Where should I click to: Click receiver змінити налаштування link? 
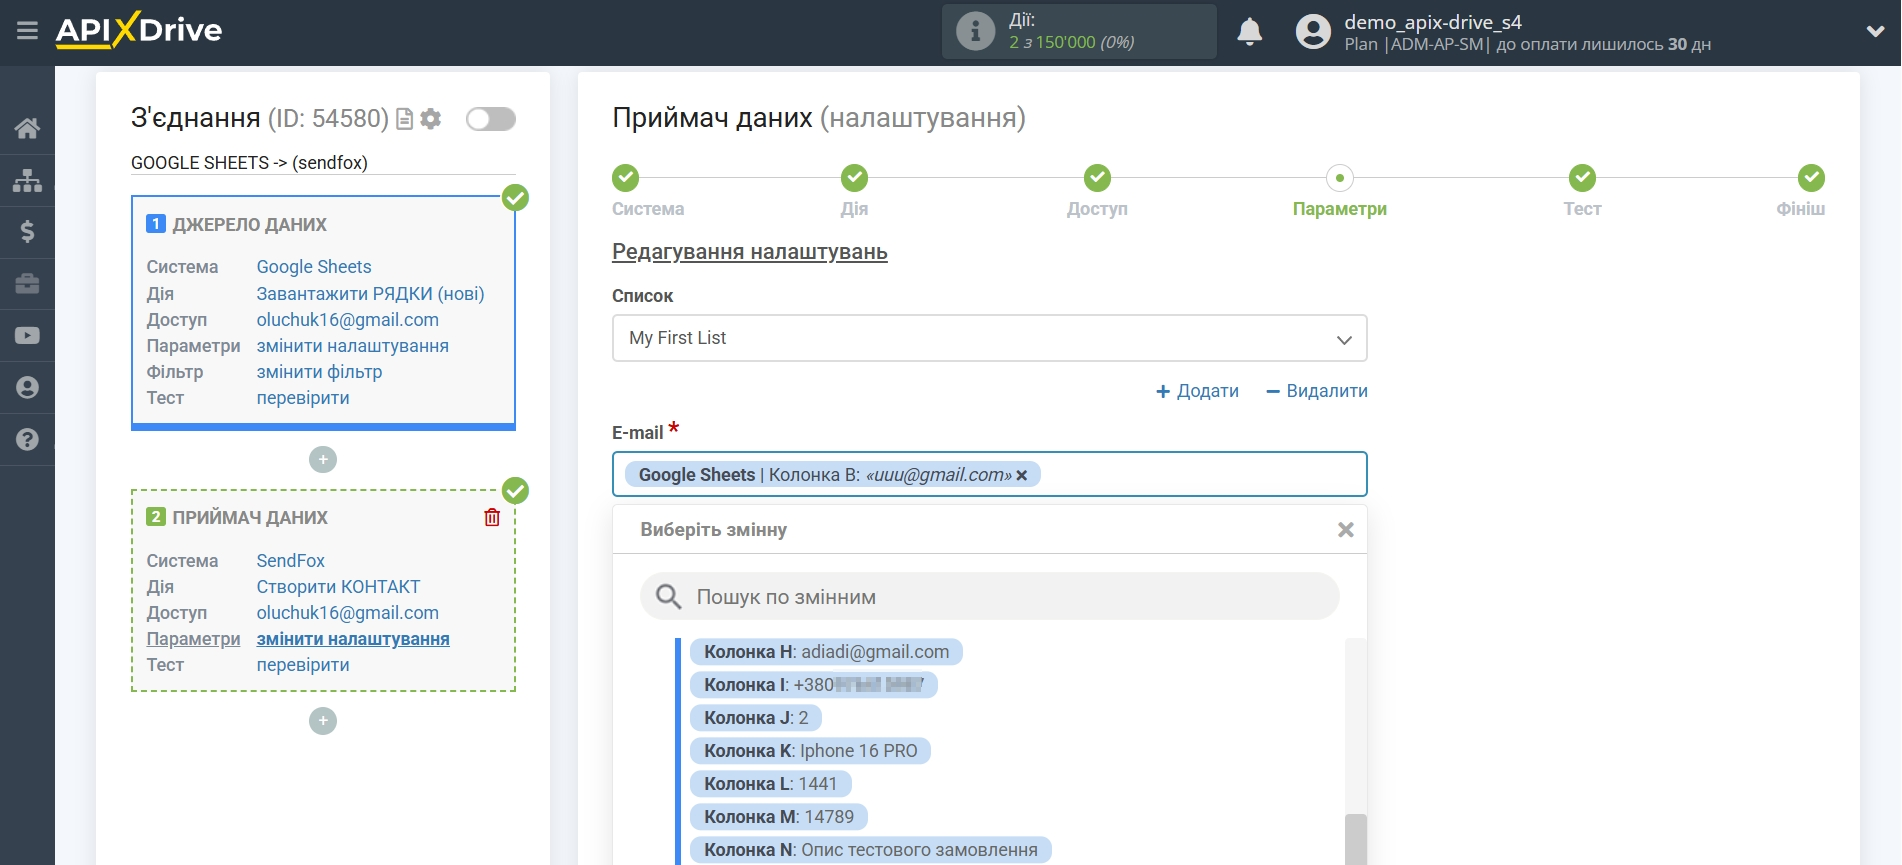(x=352, y=639)
